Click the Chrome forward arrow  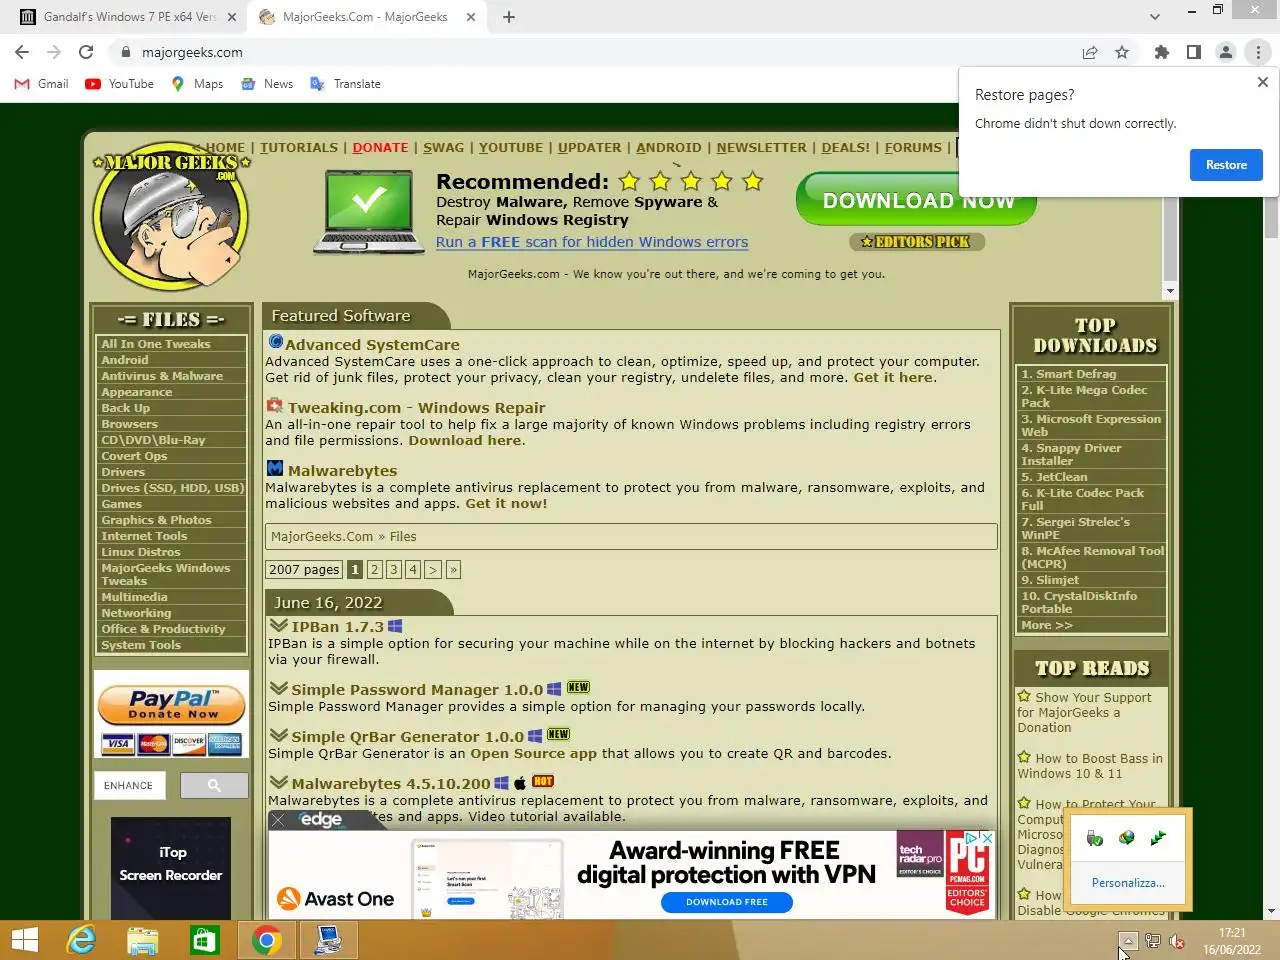click(x=54, y=52)
